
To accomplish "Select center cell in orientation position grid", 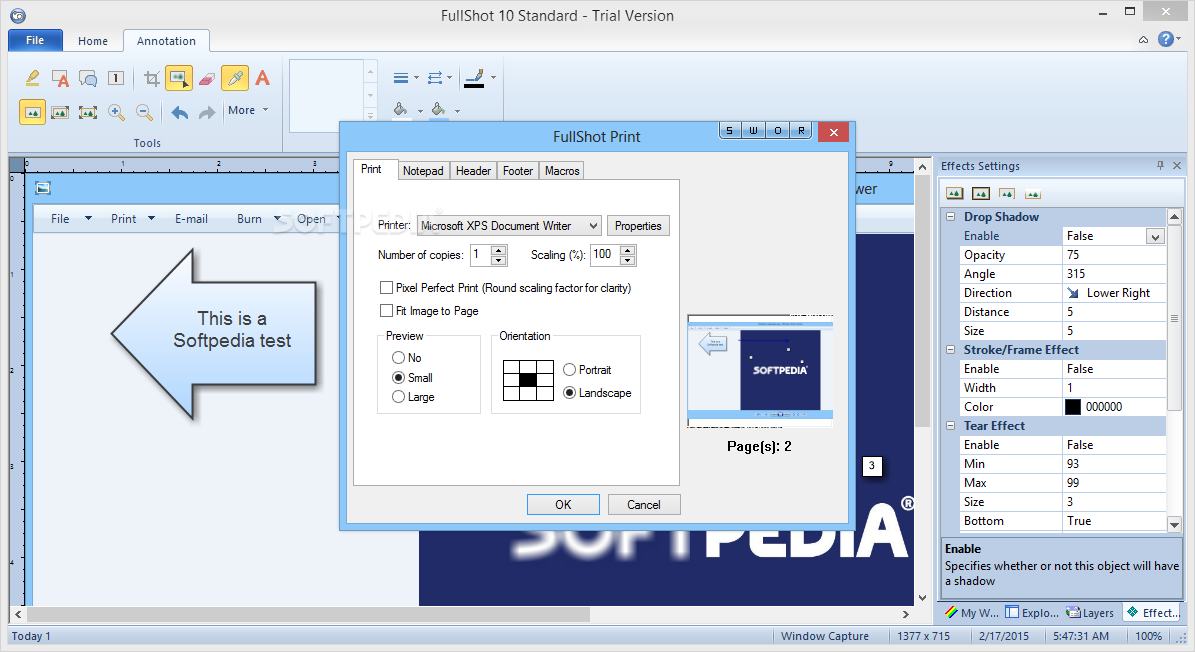I will coord(528,380).
